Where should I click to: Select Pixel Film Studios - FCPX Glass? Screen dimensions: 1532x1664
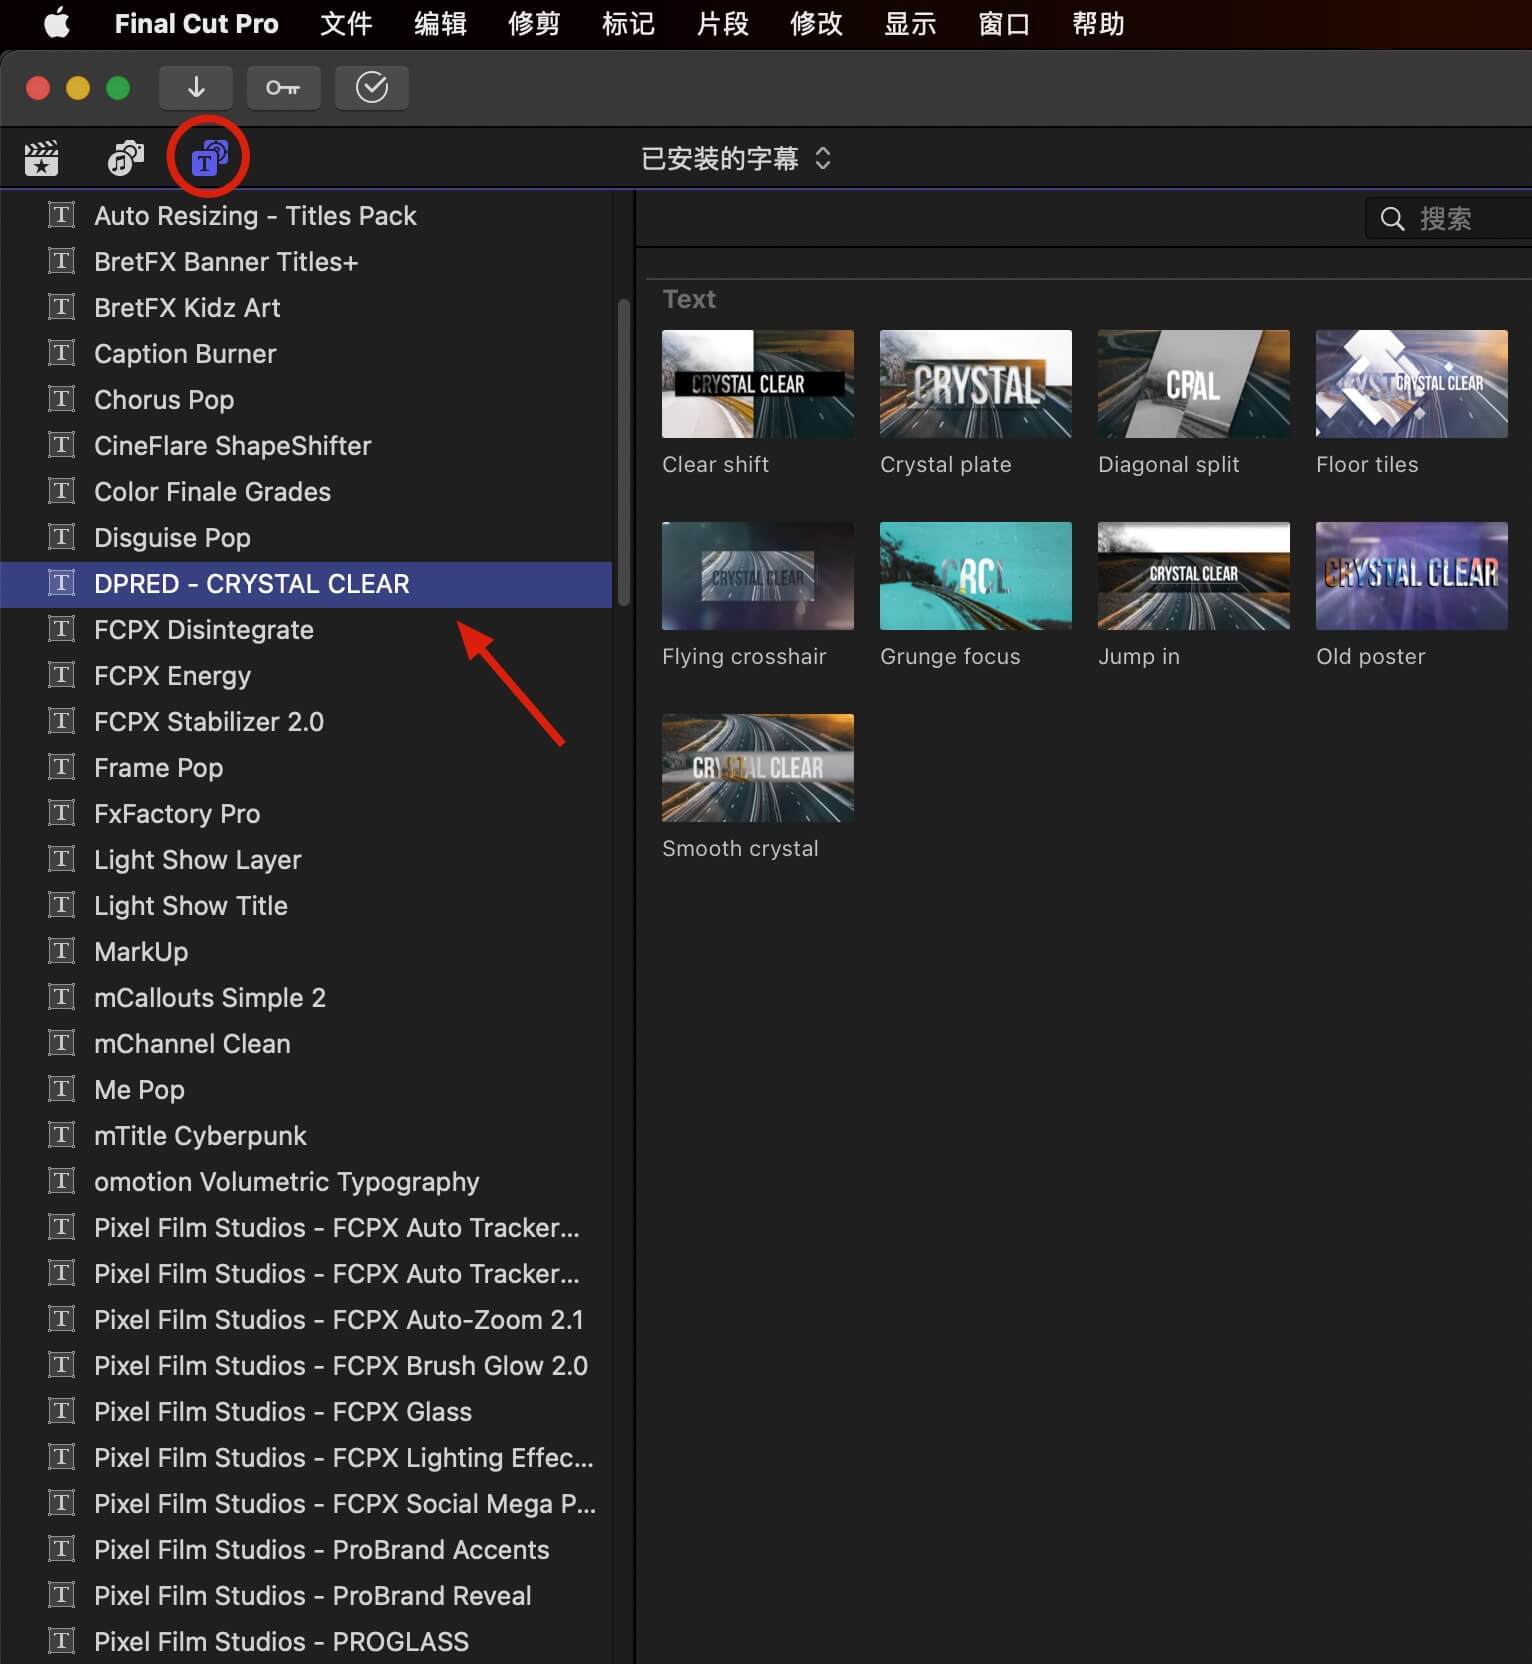pos(306,1412)
